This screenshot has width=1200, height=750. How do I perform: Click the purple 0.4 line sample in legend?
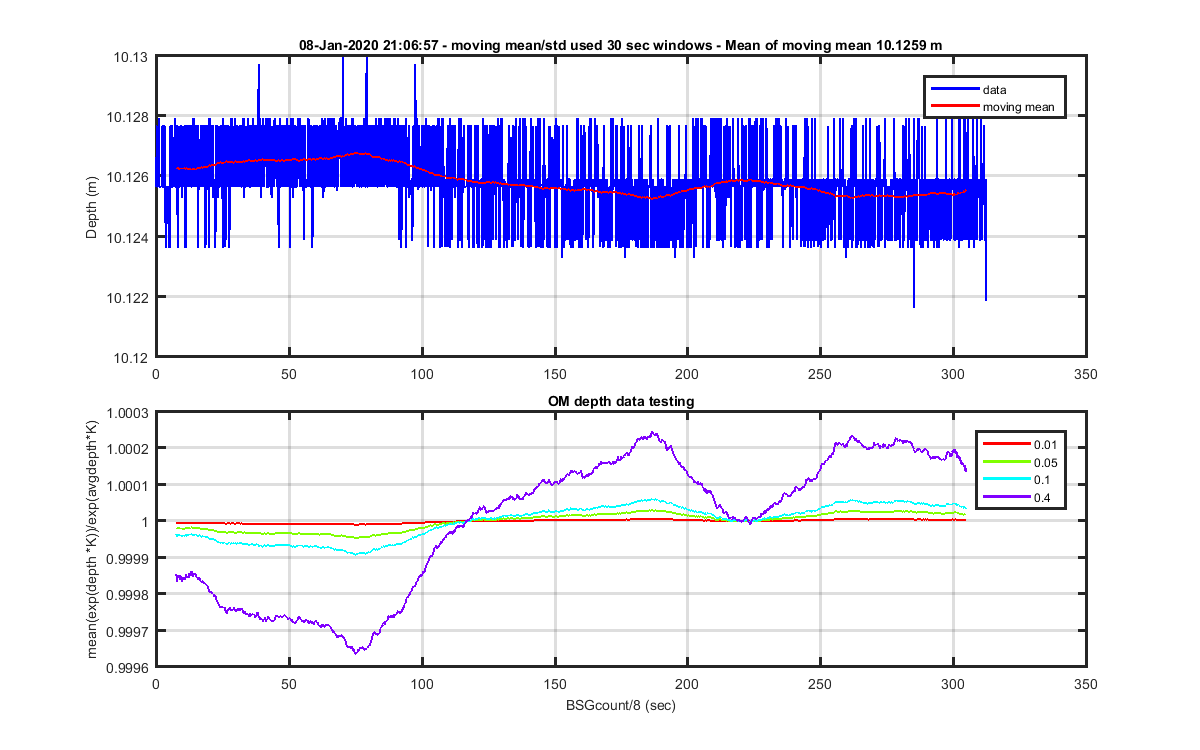pos(1006,495)
